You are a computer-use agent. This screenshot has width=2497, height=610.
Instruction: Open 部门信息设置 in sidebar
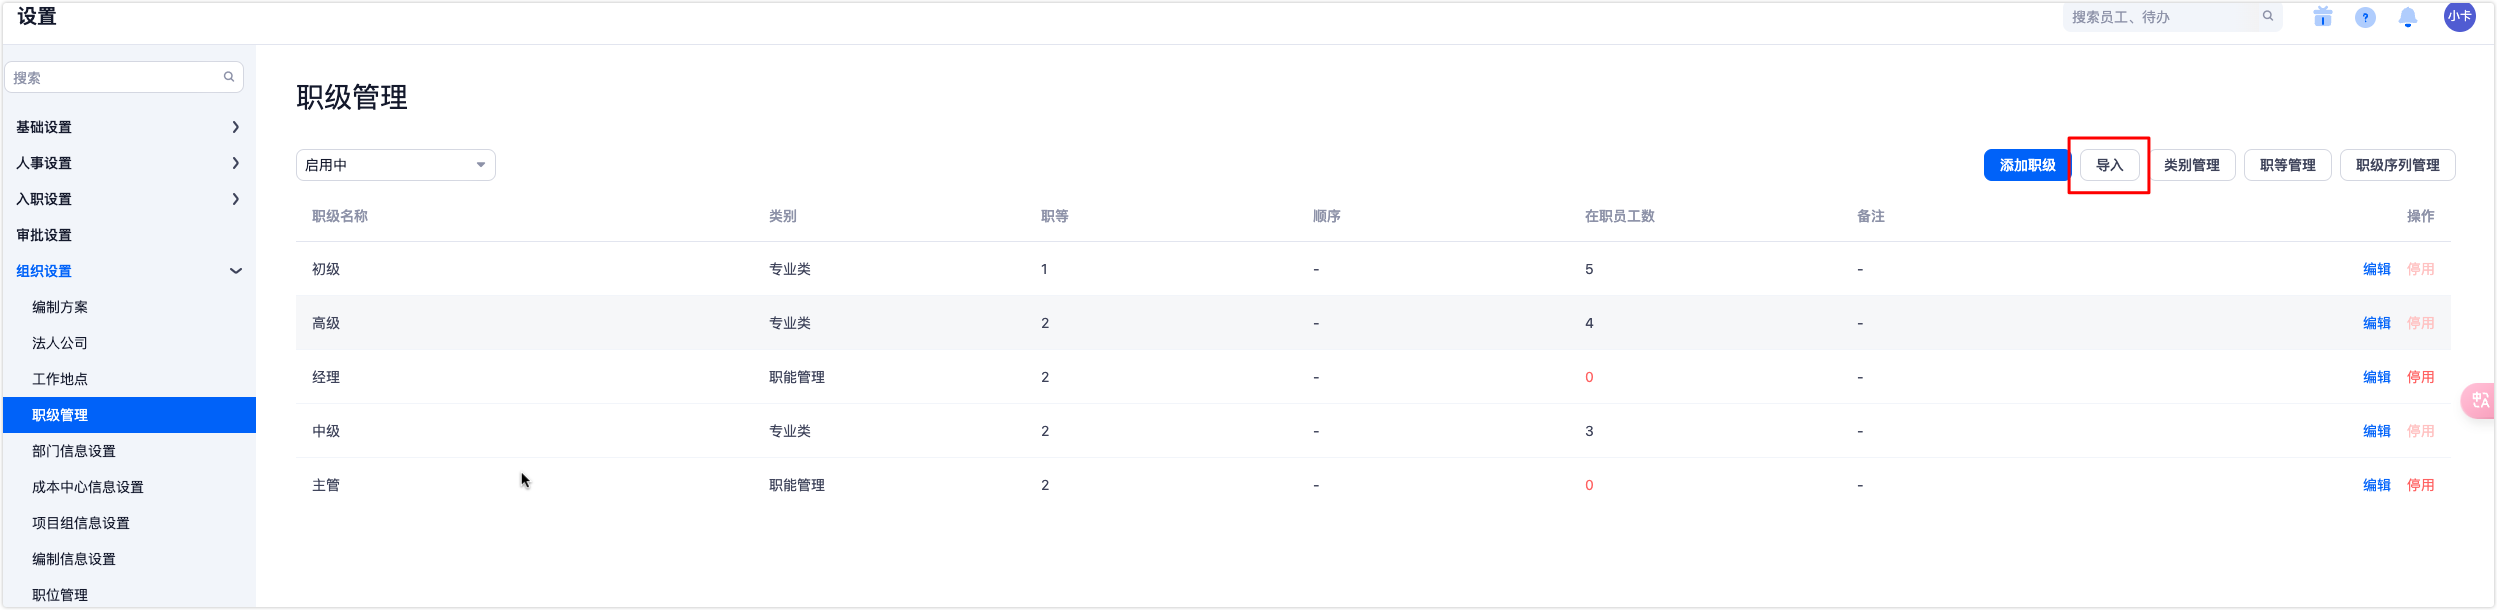pyautogui.click(x=74, y=451)
